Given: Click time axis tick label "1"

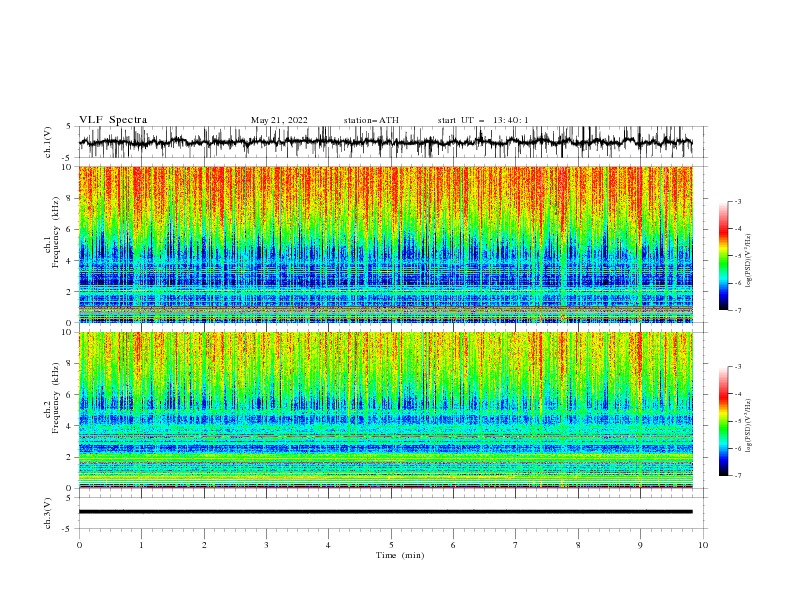Looking at the screenshot, I should coord(141,545).
